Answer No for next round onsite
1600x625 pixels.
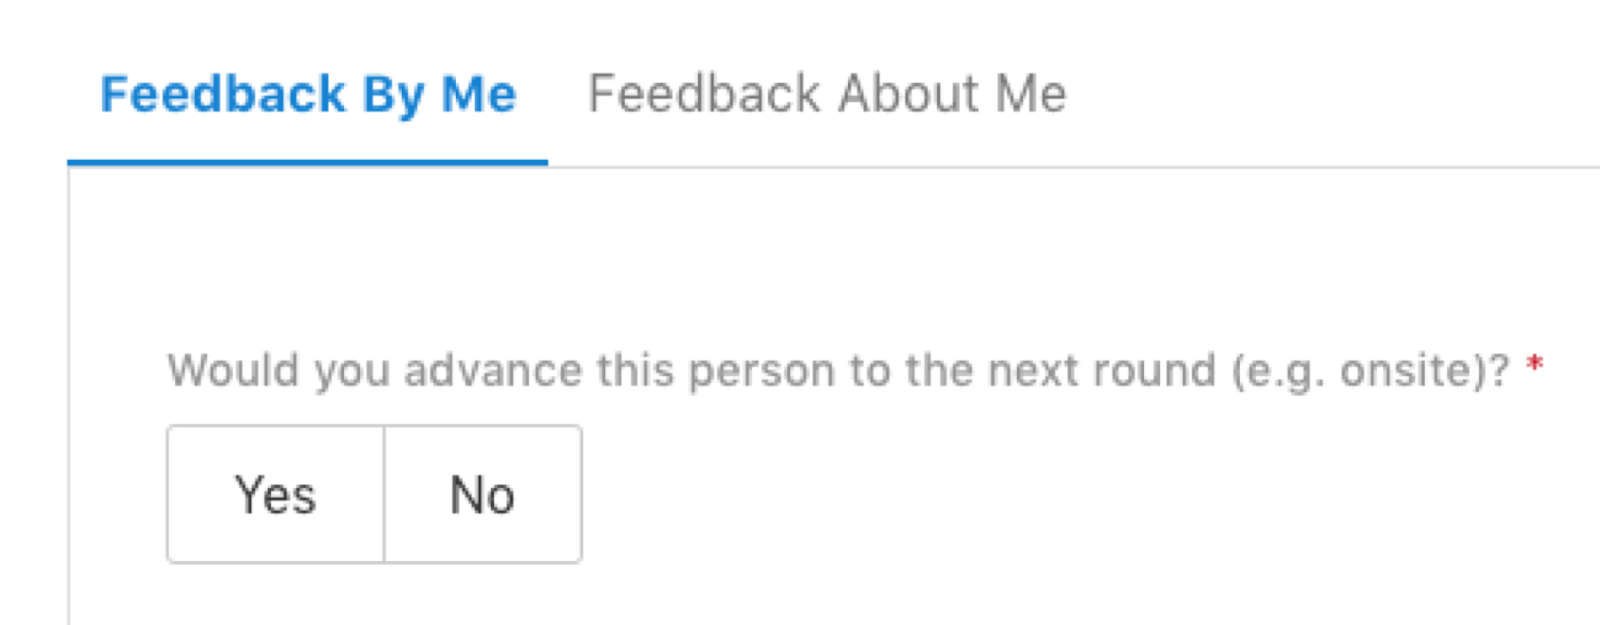[483, 494]
